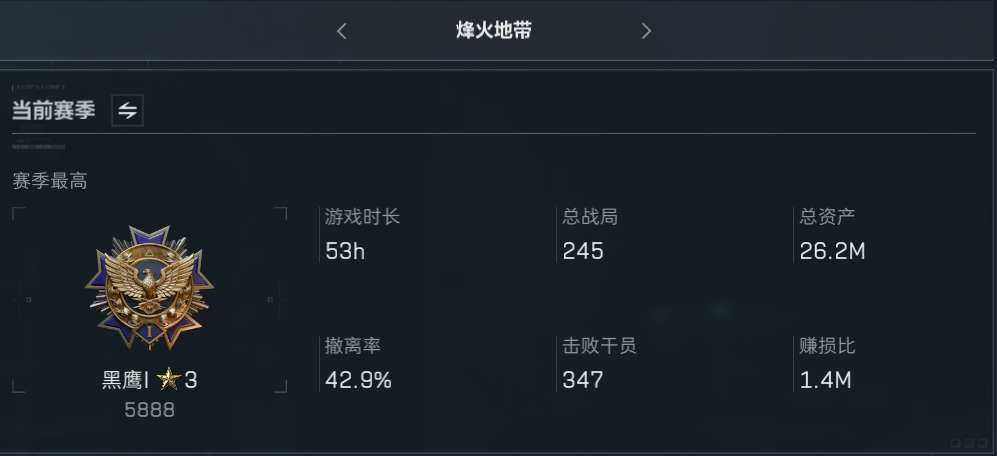Click the 赛季最高 label

click(50, 181)
